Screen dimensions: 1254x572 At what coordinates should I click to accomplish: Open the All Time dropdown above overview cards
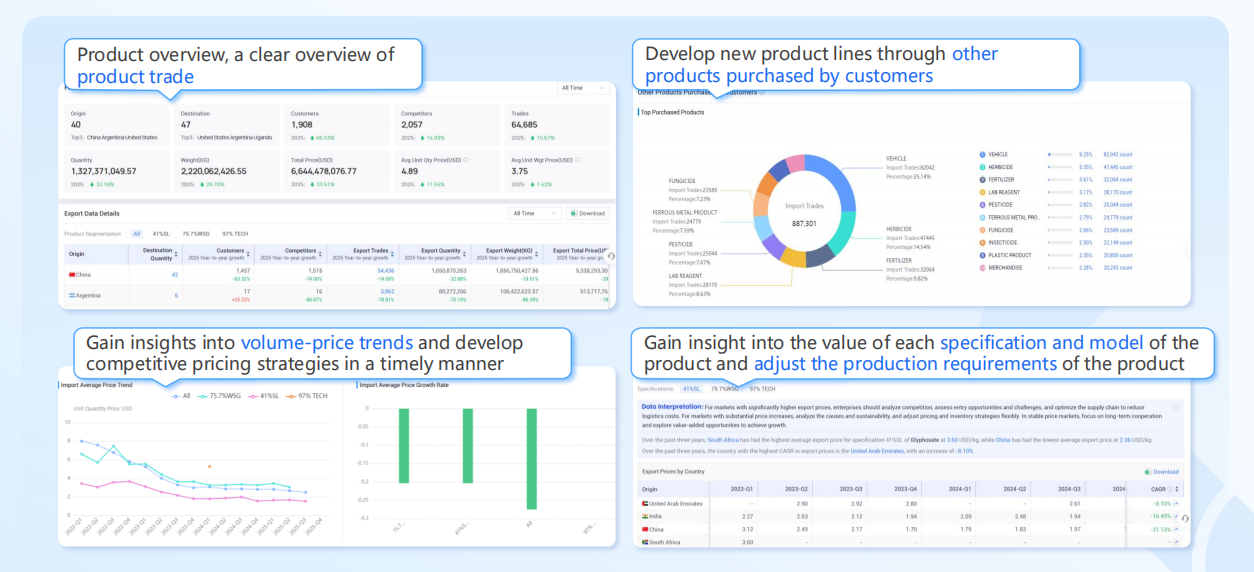[x=583, y=88]
